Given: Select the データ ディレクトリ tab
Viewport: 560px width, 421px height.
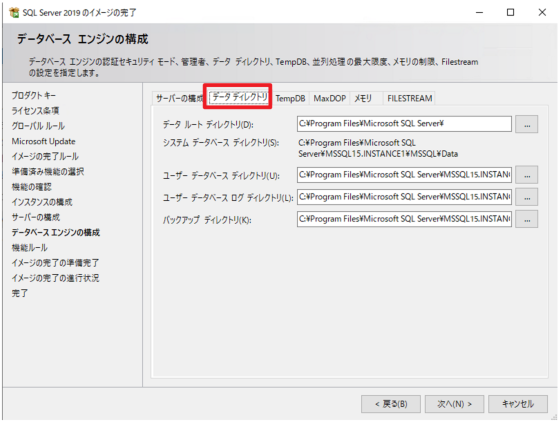Looking at the screenshot, I should [239, 97].
